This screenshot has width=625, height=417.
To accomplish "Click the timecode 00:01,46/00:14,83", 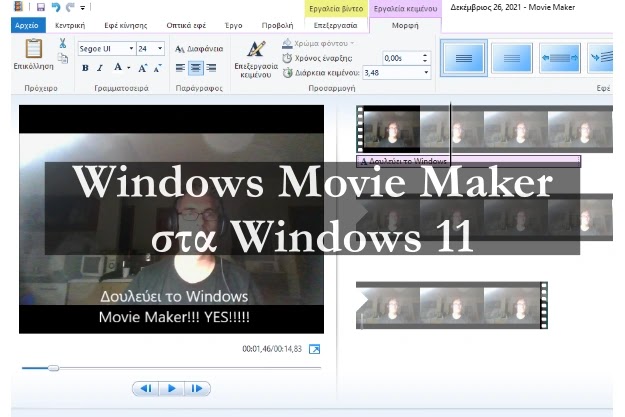I will pyautogui.click(x=272, y=349).
